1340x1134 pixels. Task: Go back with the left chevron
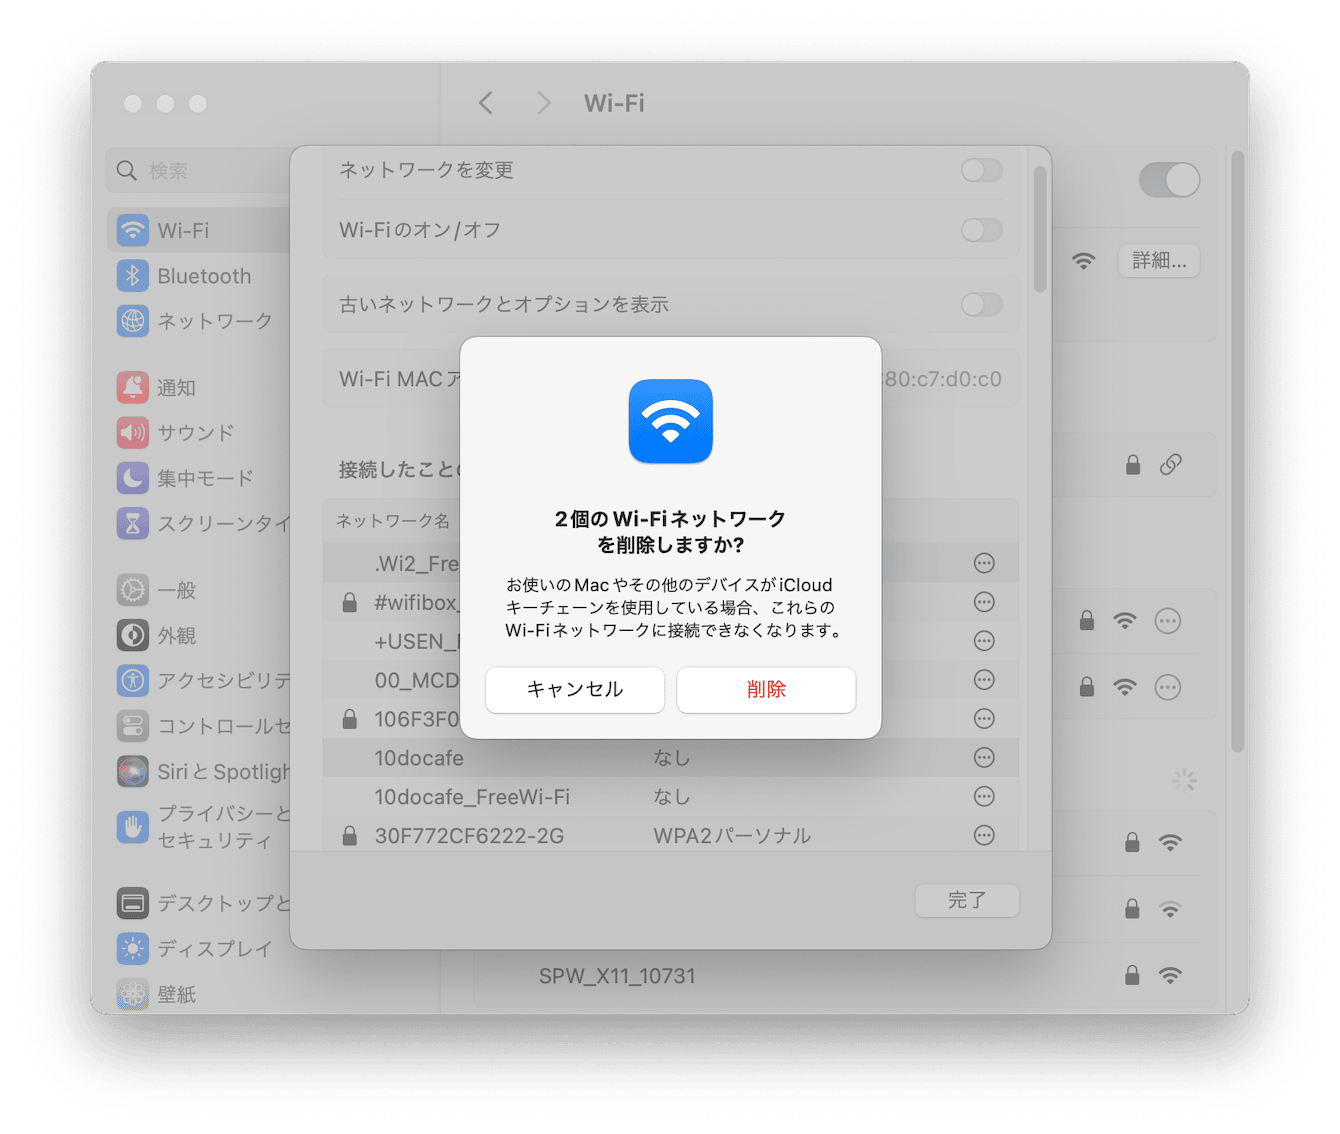pos(485,103)
